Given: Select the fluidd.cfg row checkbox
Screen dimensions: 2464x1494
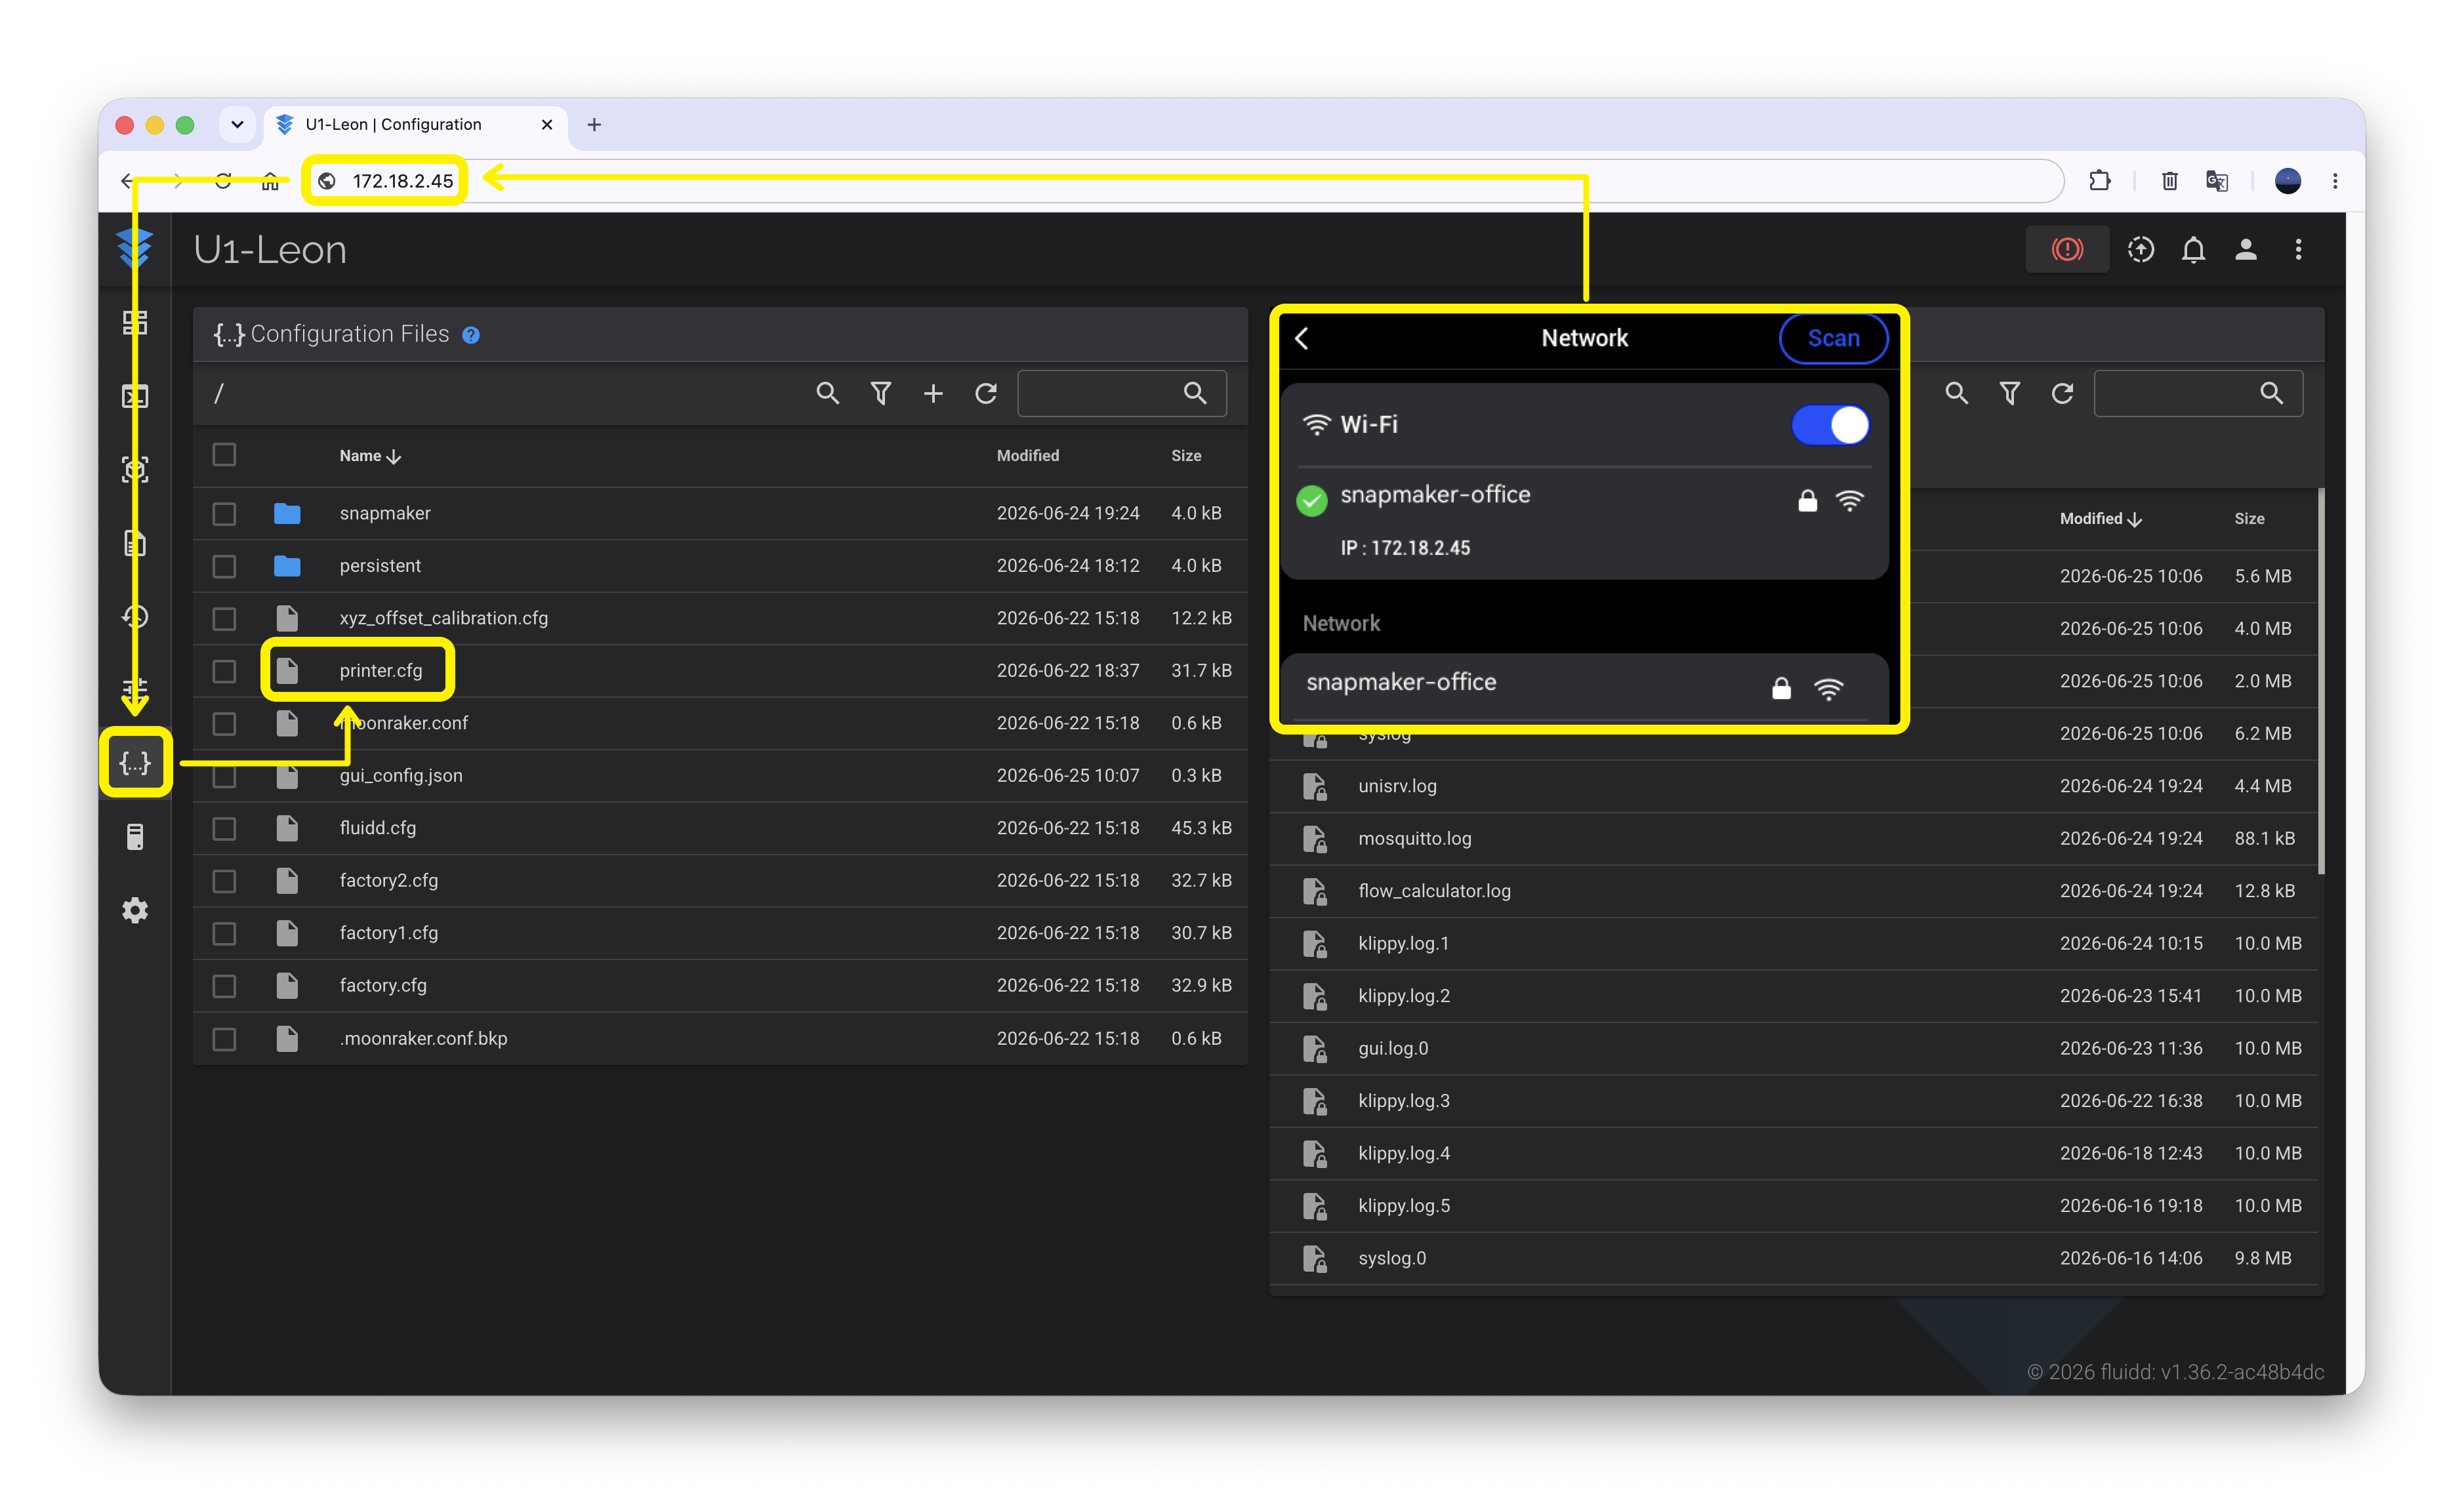Looking at the screenshot, I should (x=224, y=828).
